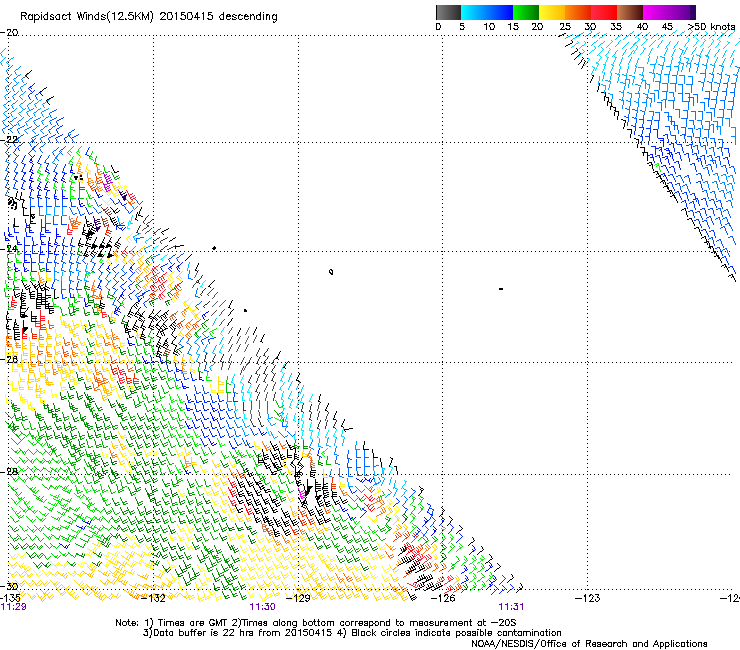Viewport: 740px width, 650px height.
Task: Click the latitude label '-22'
Action: click(x=10, y=140)
